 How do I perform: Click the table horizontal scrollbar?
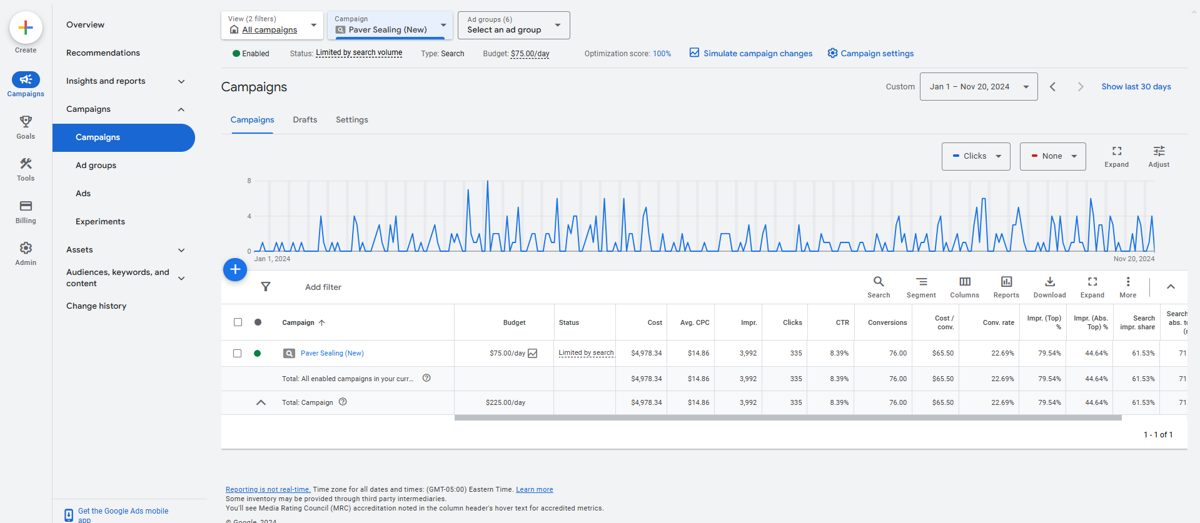coord(788,418)
